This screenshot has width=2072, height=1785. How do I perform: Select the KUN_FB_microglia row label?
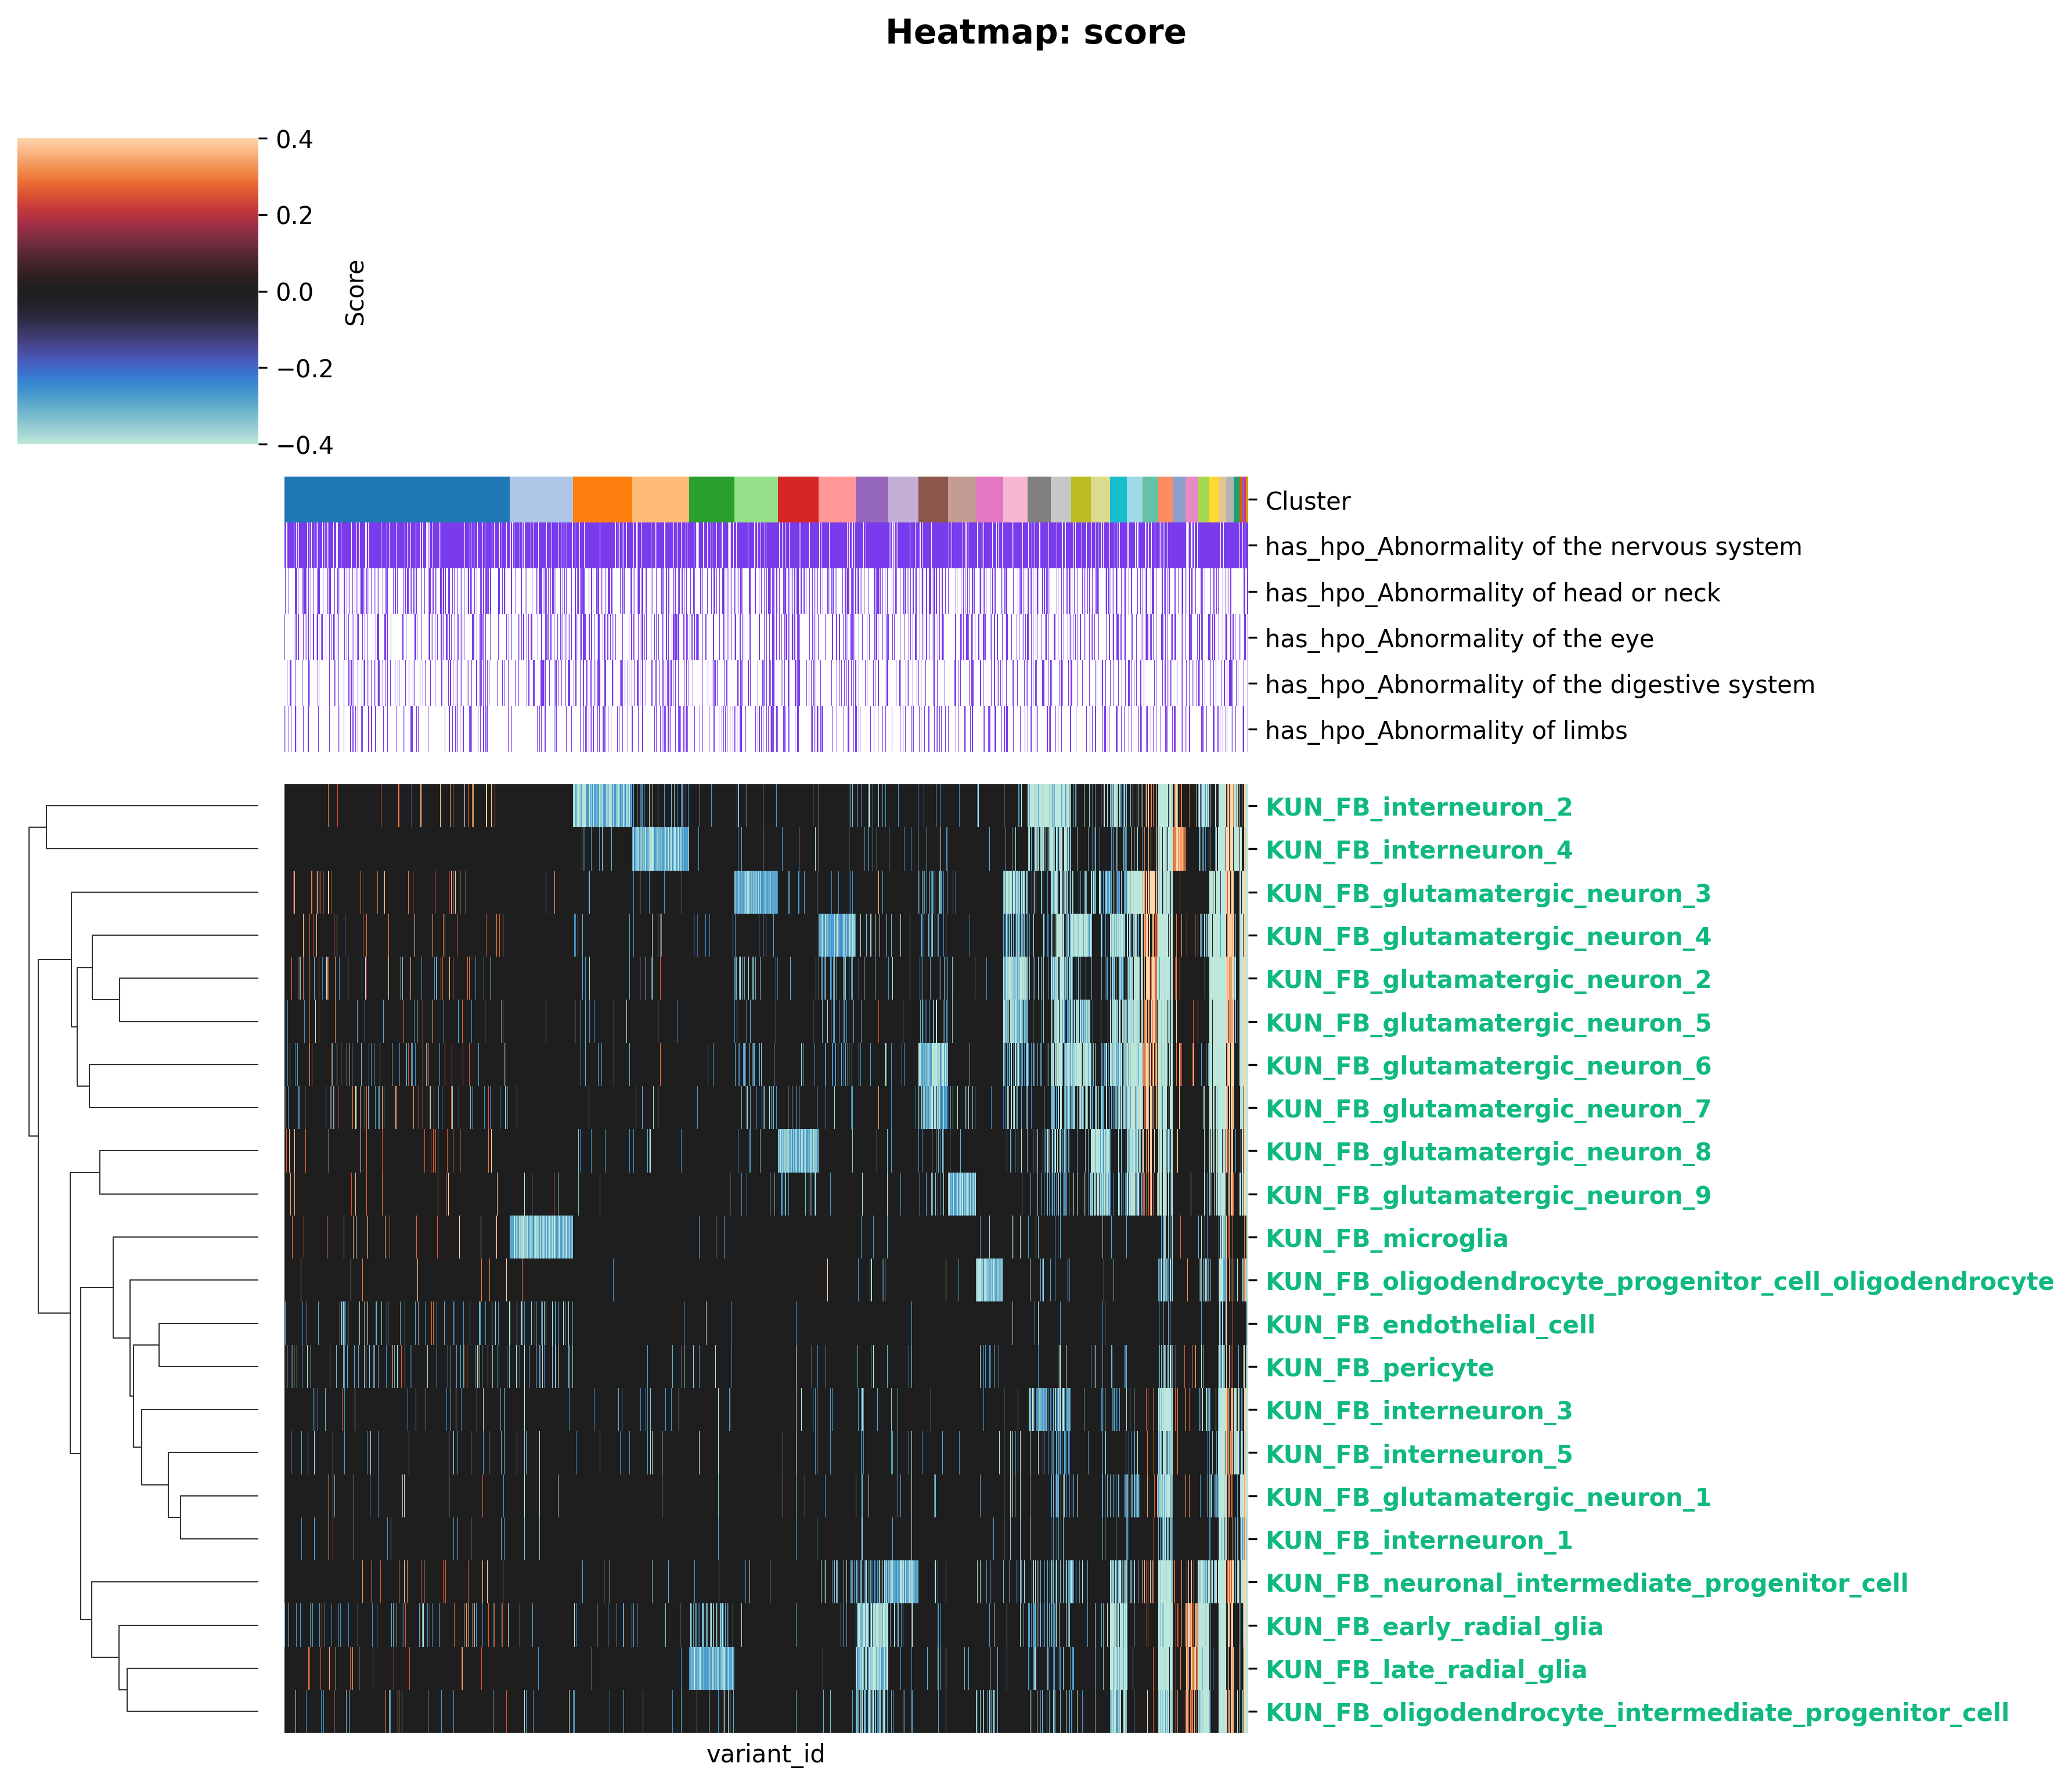coord(1386,1238)
